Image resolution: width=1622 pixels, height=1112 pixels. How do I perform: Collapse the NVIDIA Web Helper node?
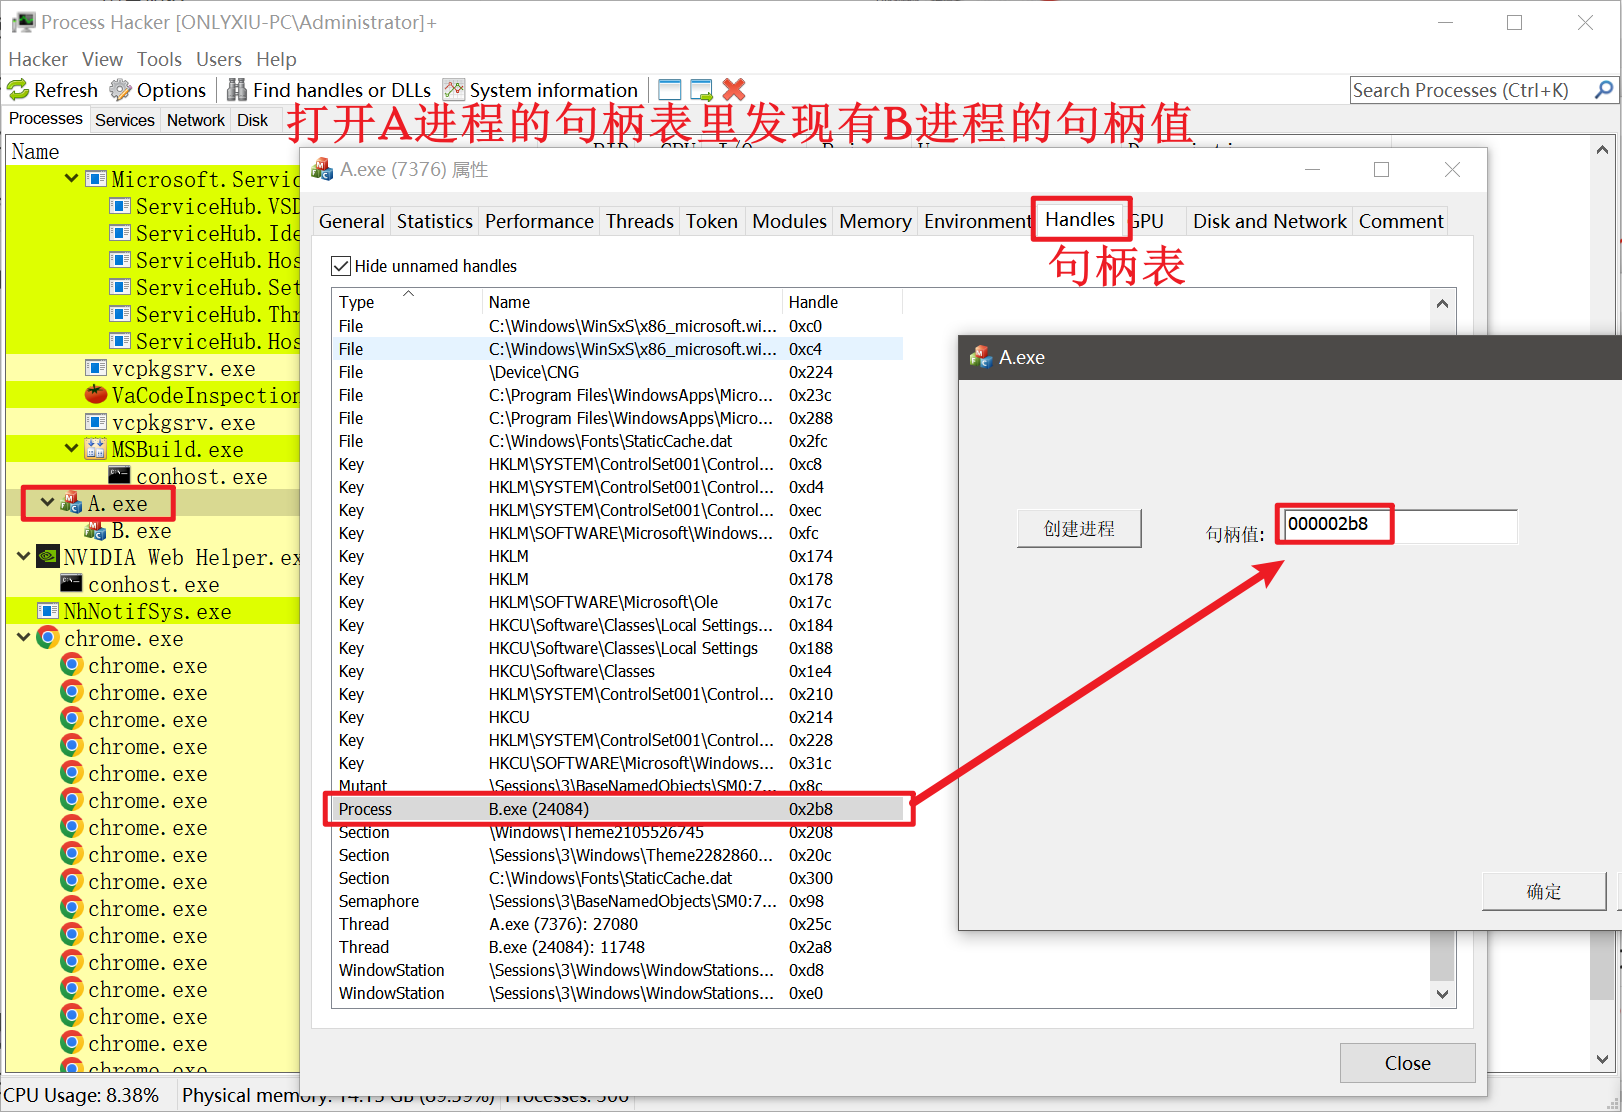tap(23, 557)
